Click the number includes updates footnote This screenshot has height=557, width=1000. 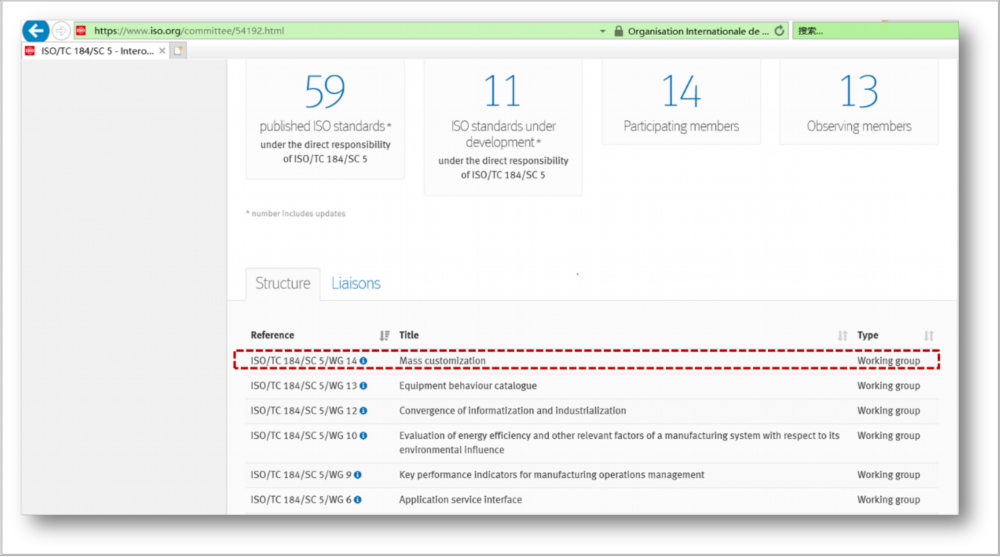[295, 214]
